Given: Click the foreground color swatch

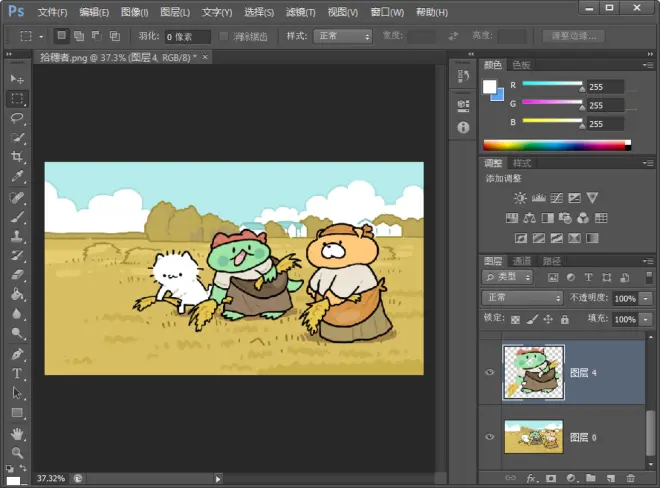Looking at the screenshot, I should pyautogui.click(x=489, y=87).
